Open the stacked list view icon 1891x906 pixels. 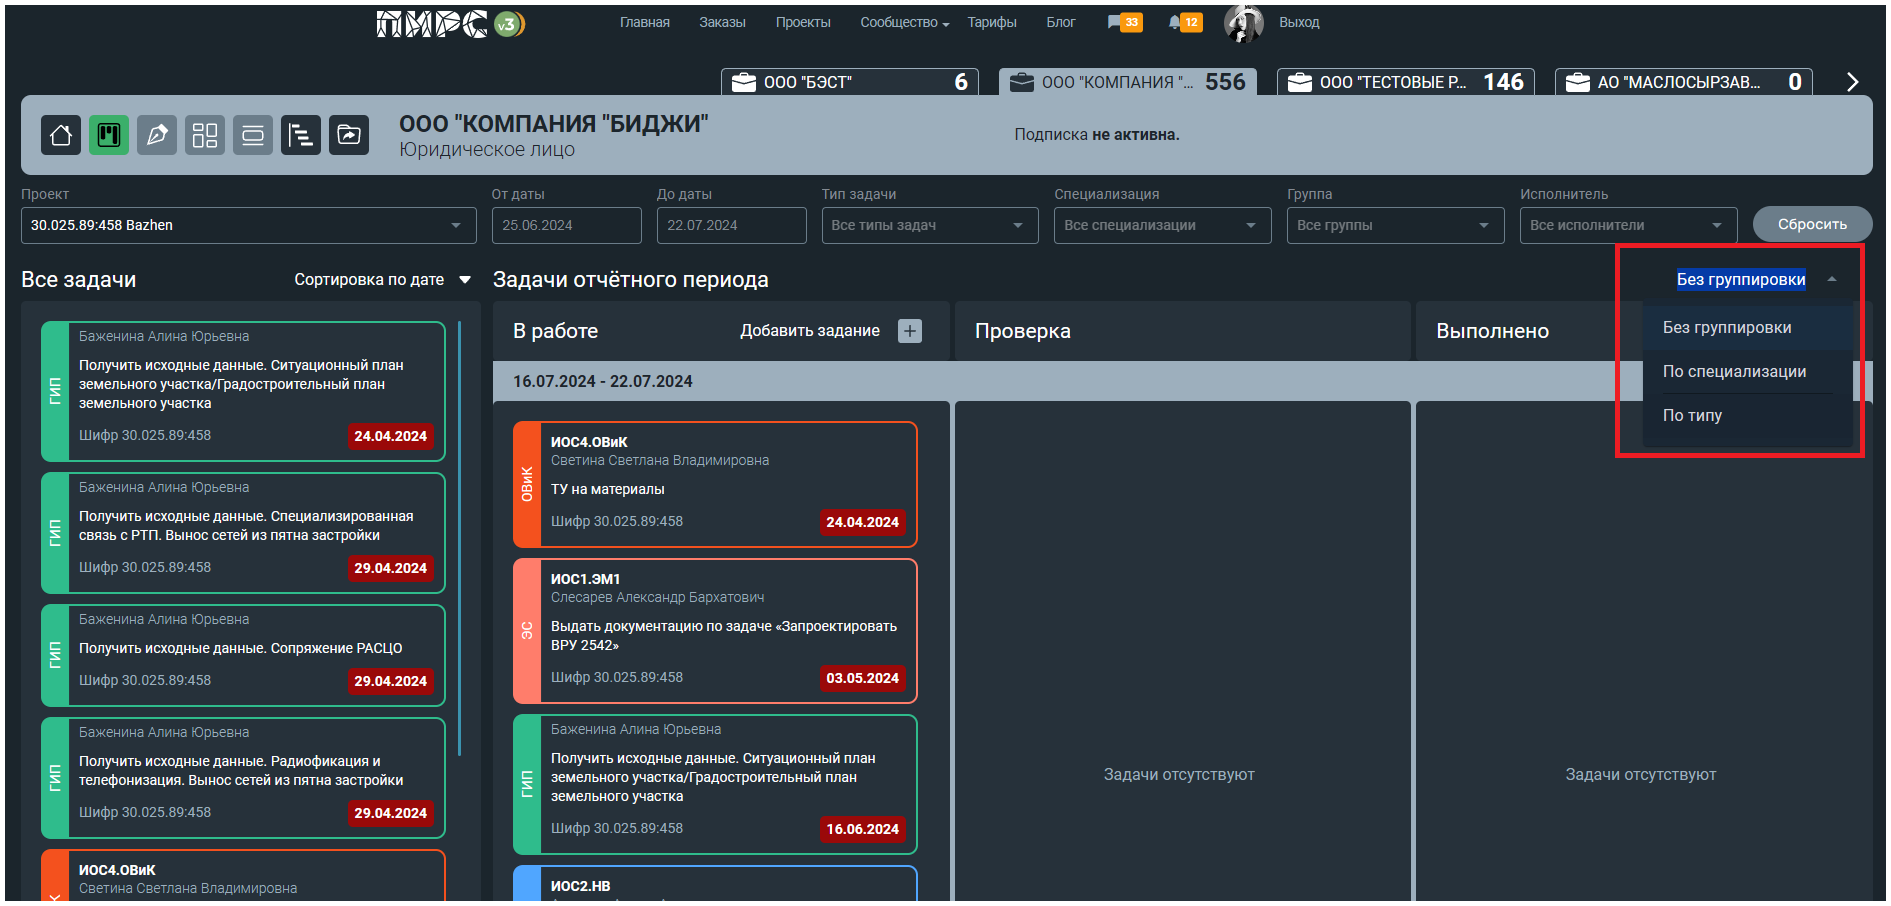coord(253,135)
